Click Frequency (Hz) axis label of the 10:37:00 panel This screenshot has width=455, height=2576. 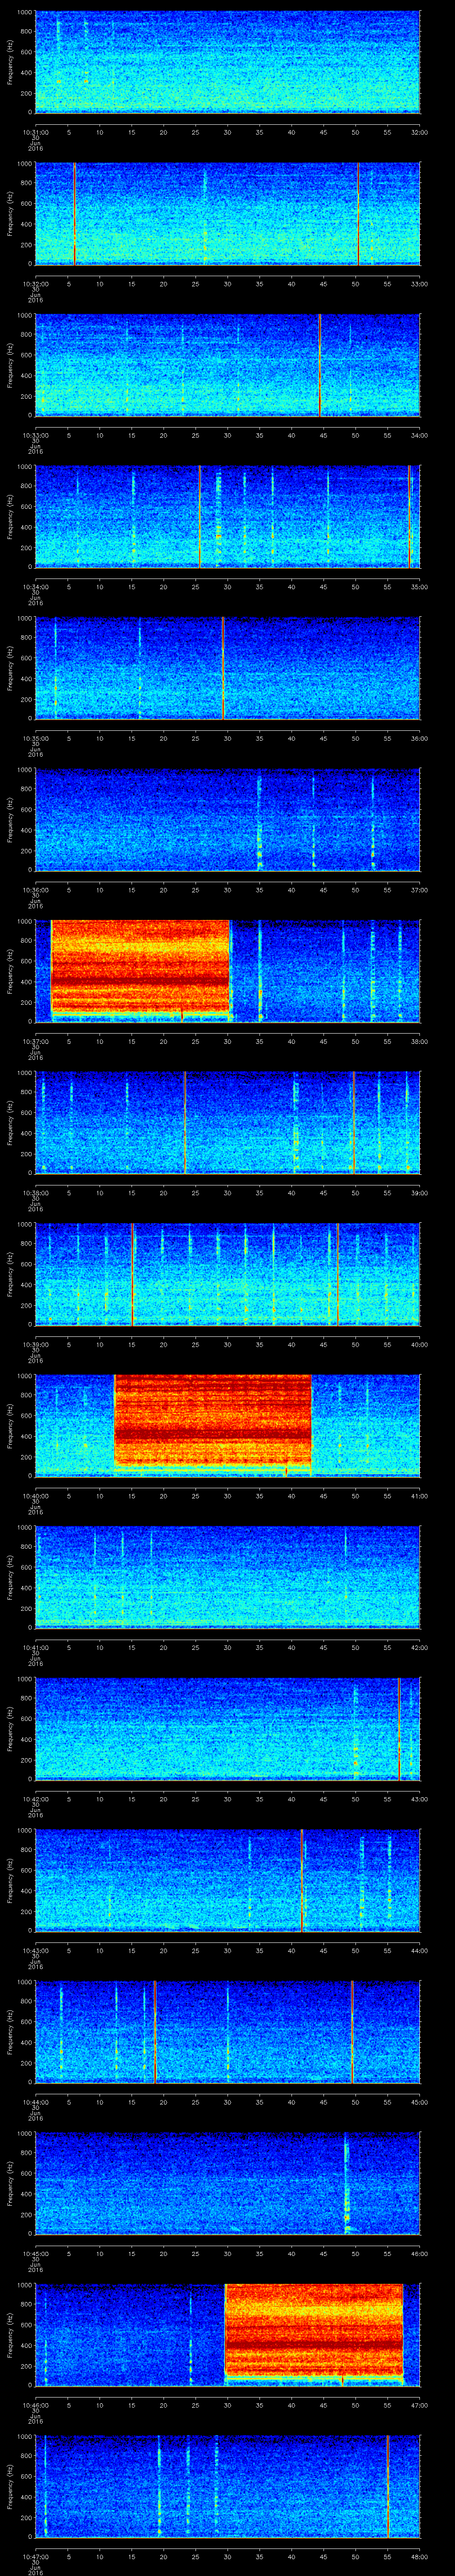(10, 970)
